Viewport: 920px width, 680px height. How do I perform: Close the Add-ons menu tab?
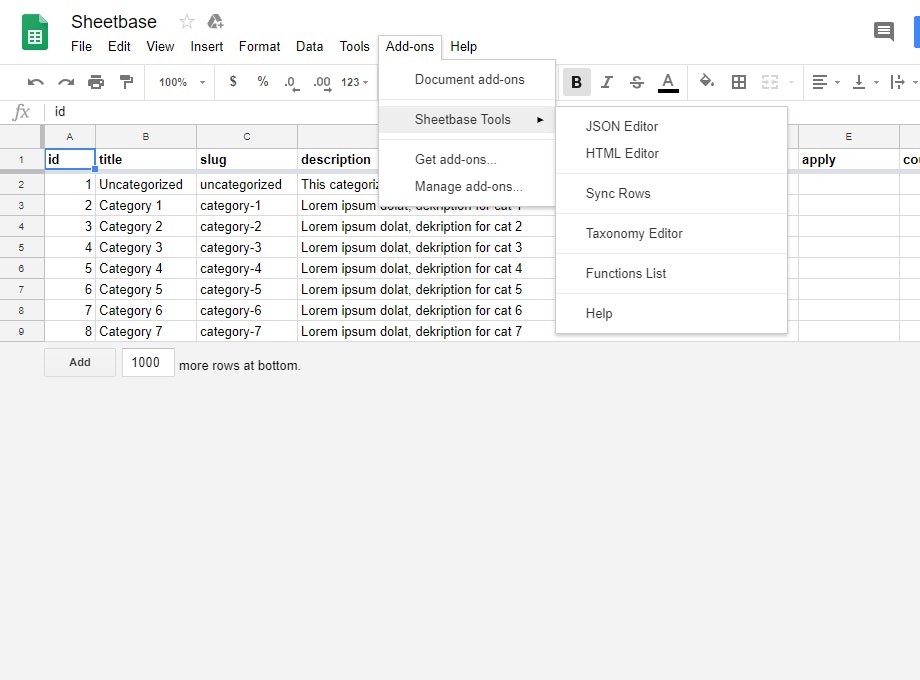click(410, 46)
